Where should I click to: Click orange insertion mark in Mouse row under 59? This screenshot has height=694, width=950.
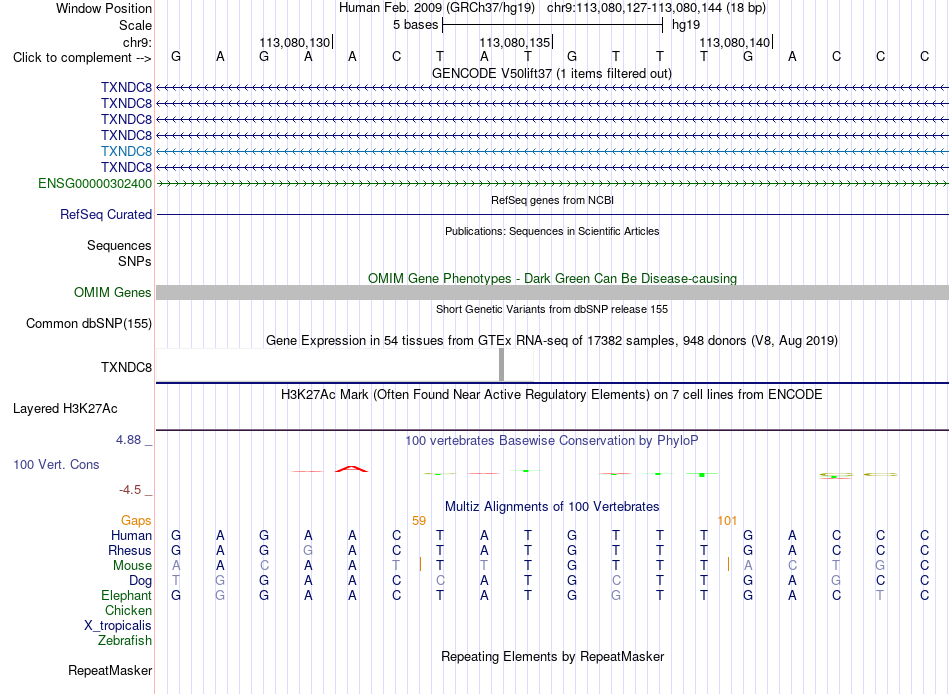(x=420, y=564)
